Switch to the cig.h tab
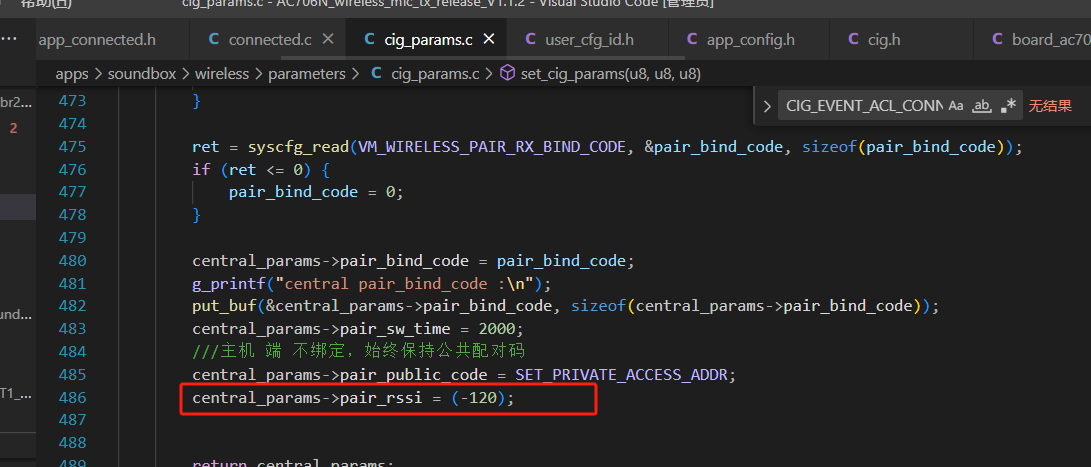The image size is (1091, 467). [x=884, y=40]
